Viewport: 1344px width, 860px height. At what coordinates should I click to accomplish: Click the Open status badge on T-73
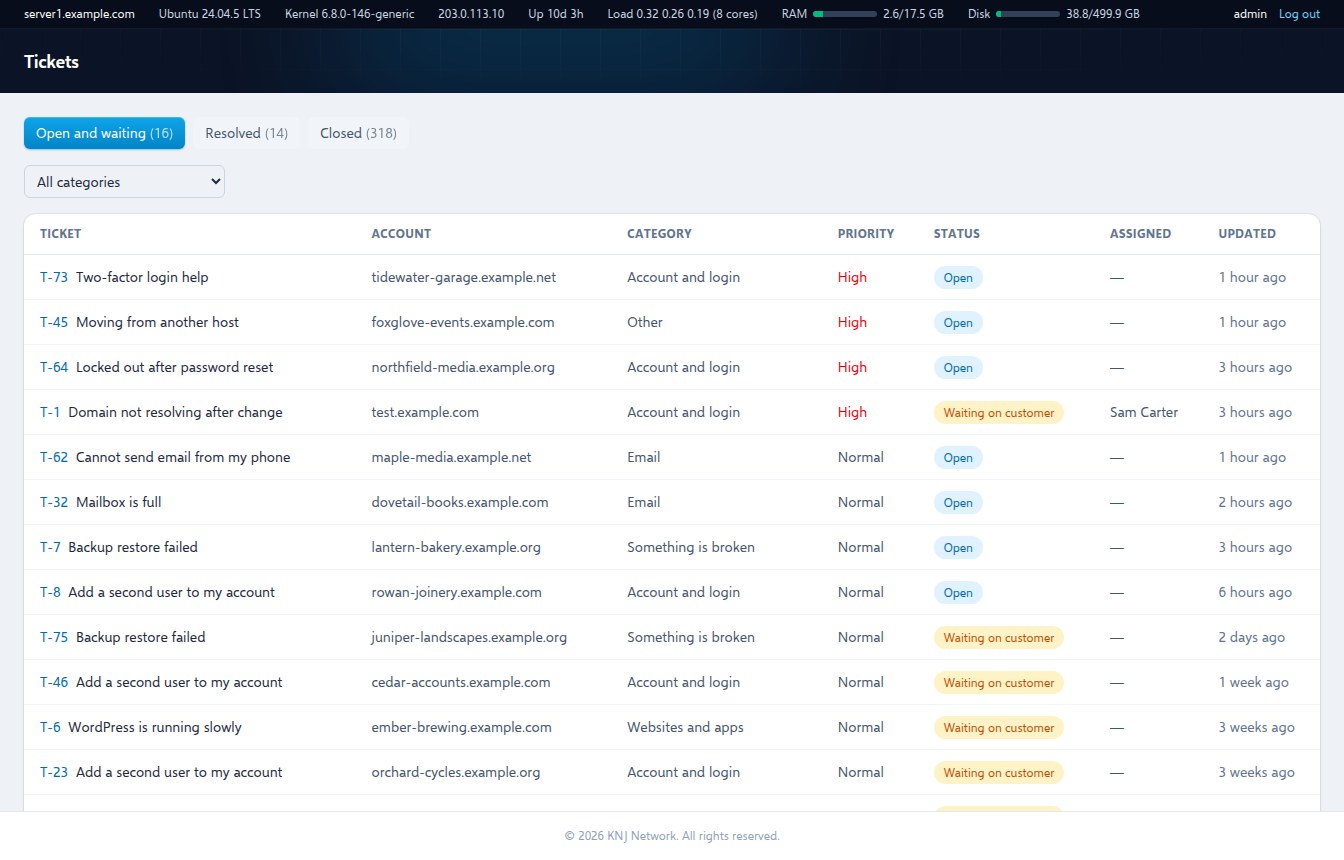(x=958, y=277)
